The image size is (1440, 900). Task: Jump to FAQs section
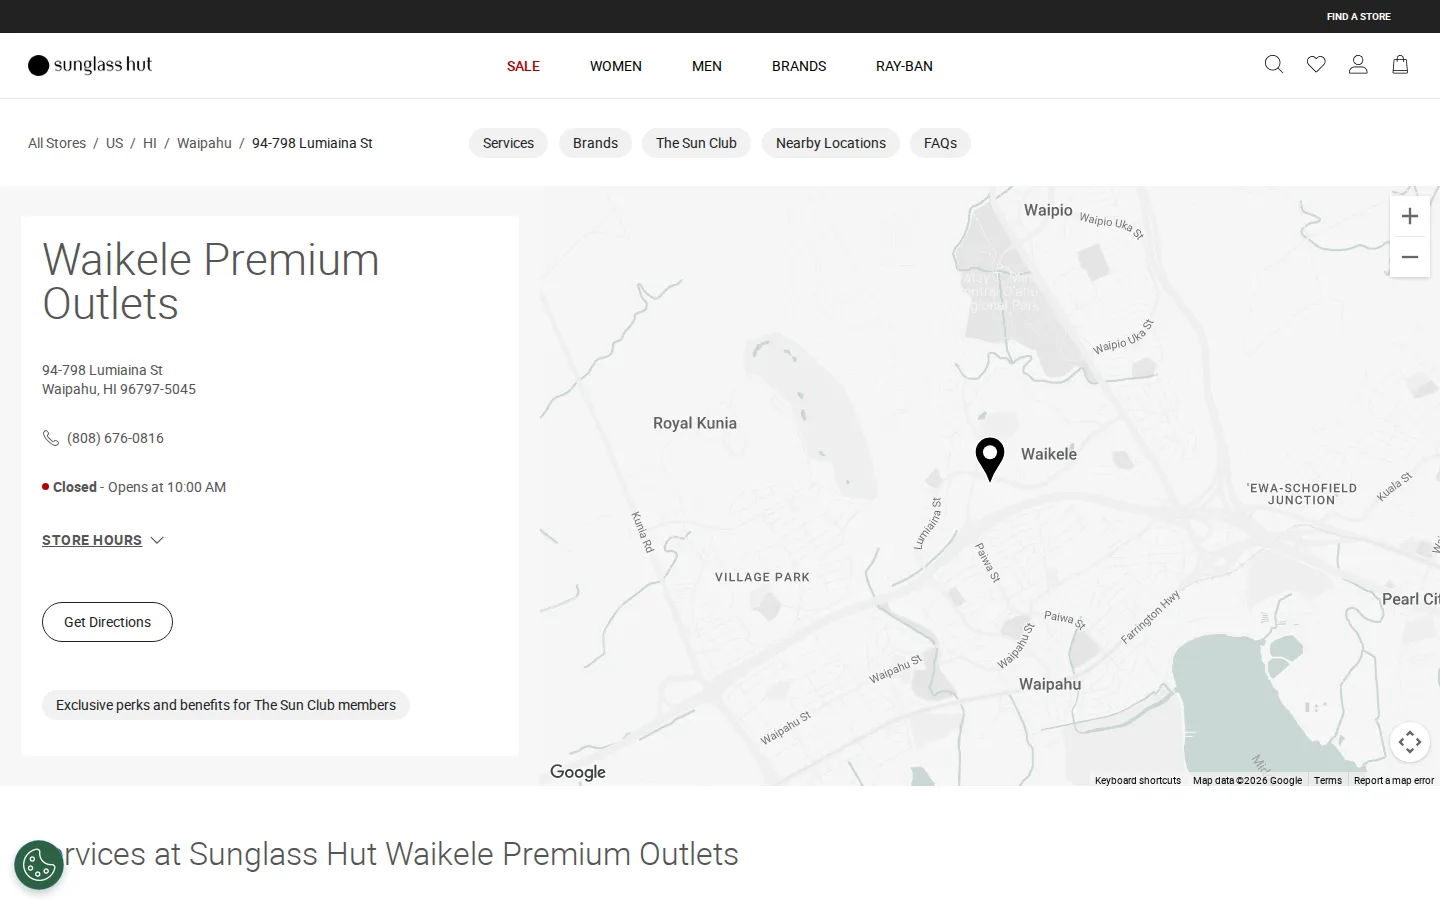(x=940, y=143)
